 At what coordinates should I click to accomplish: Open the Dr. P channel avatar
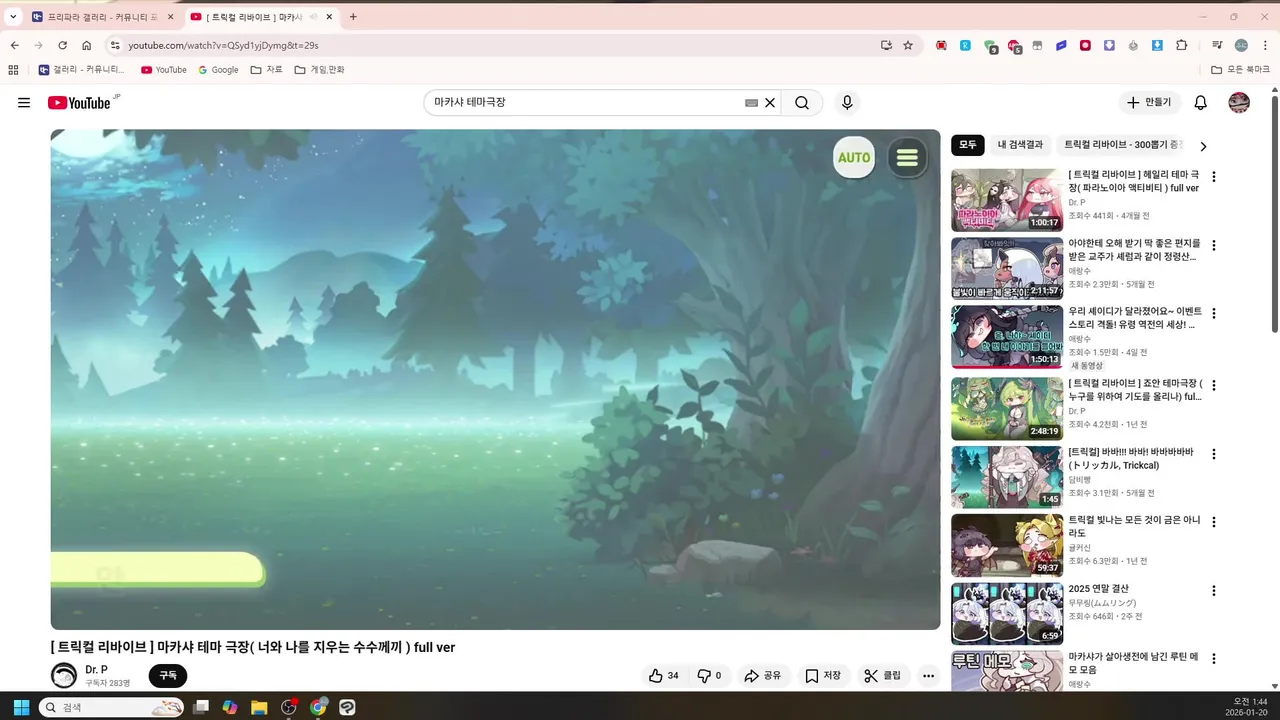(64, 675)
